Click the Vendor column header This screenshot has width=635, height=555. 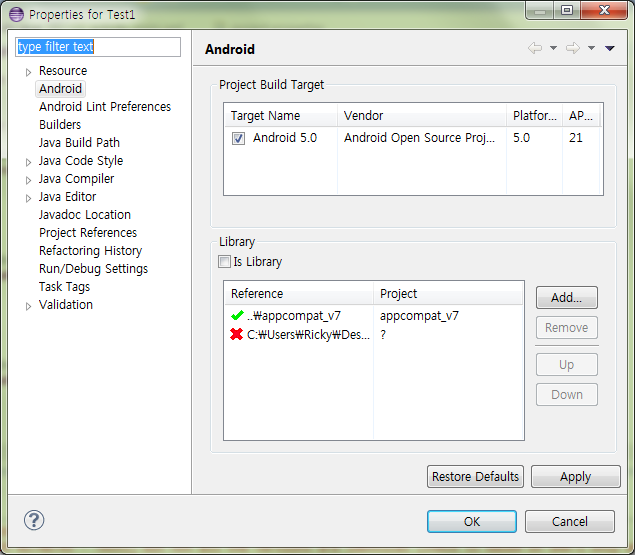pyautogui.click(x=422, y=115)
